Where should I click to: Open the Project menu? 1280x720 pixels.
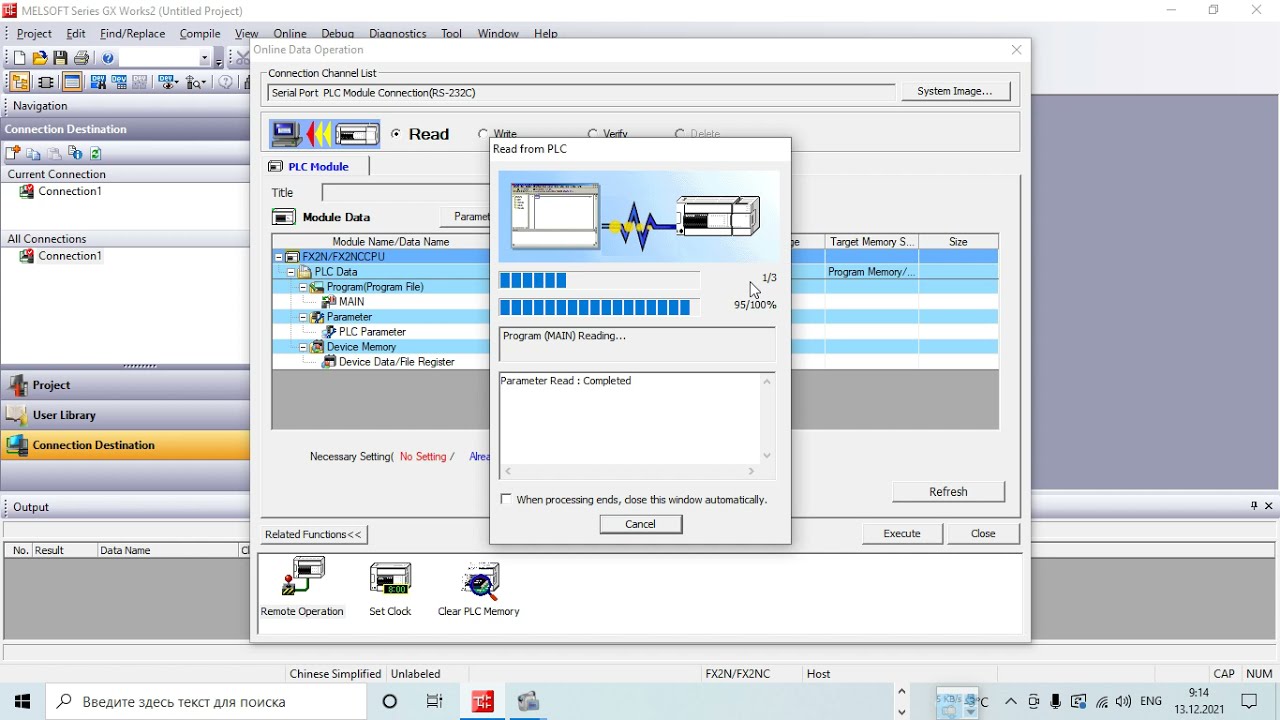34,33
